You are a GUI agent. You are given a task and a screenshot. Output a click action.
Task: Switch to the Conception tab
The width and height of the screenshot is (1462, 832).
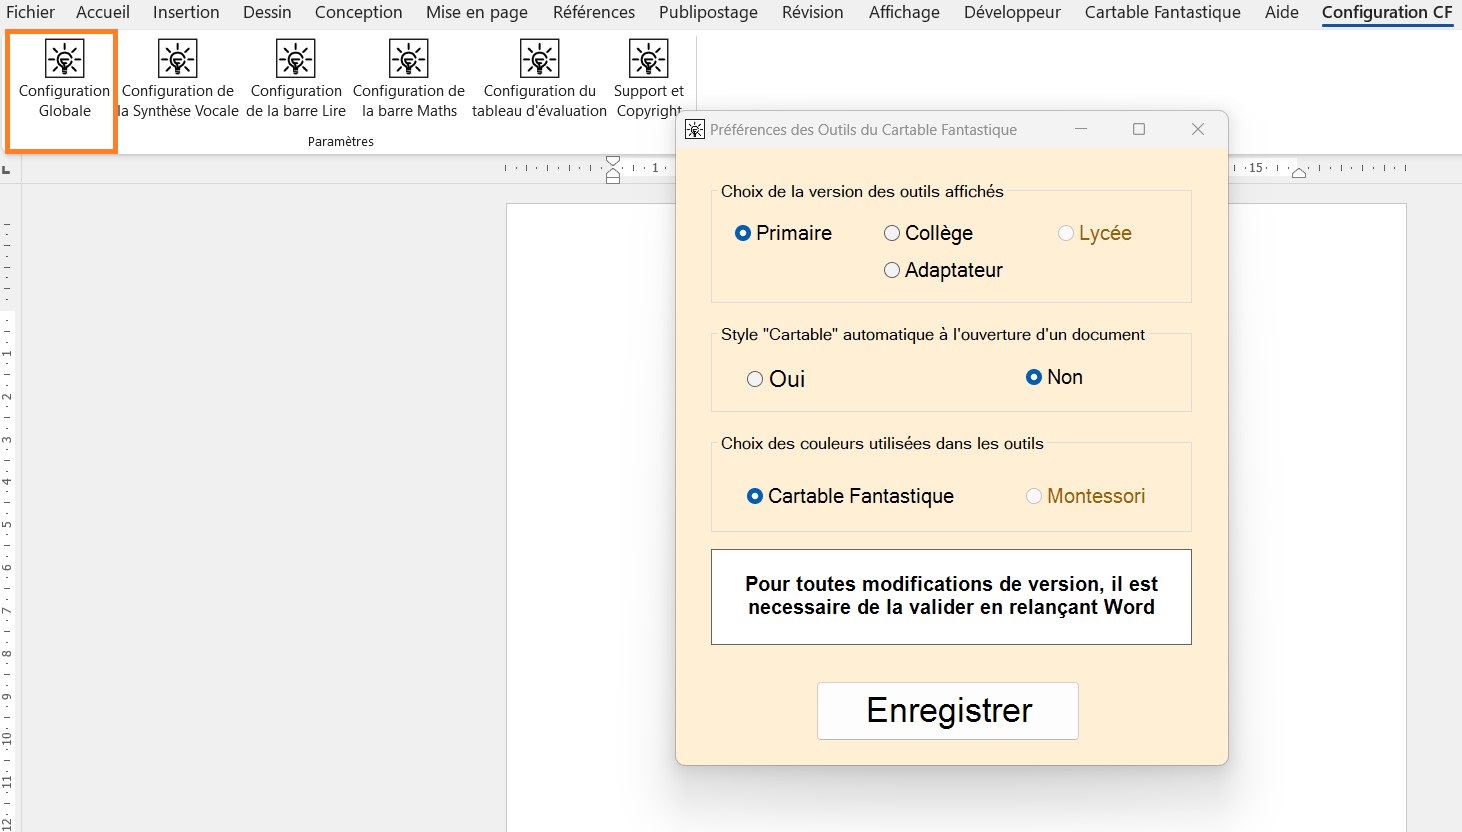pos(358,12)
